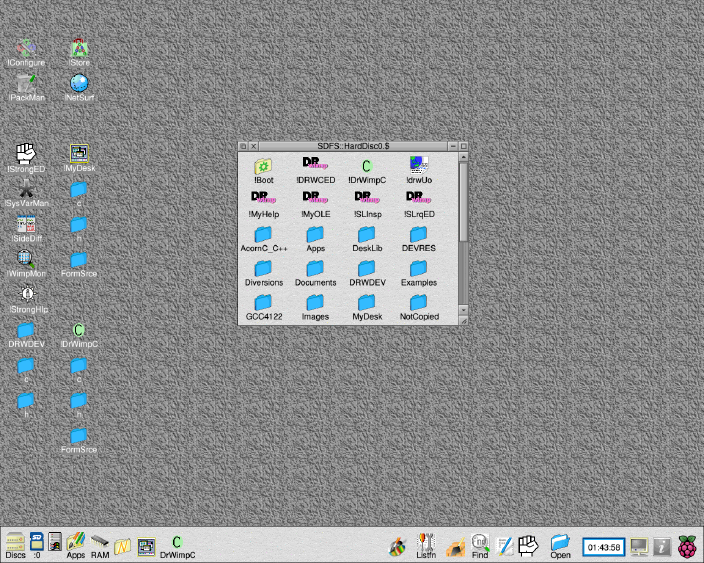Screen dimensions: 704x563
Task: Click !DRWCED in the HardDisc0 window
Action: click(x=316, y=166)
